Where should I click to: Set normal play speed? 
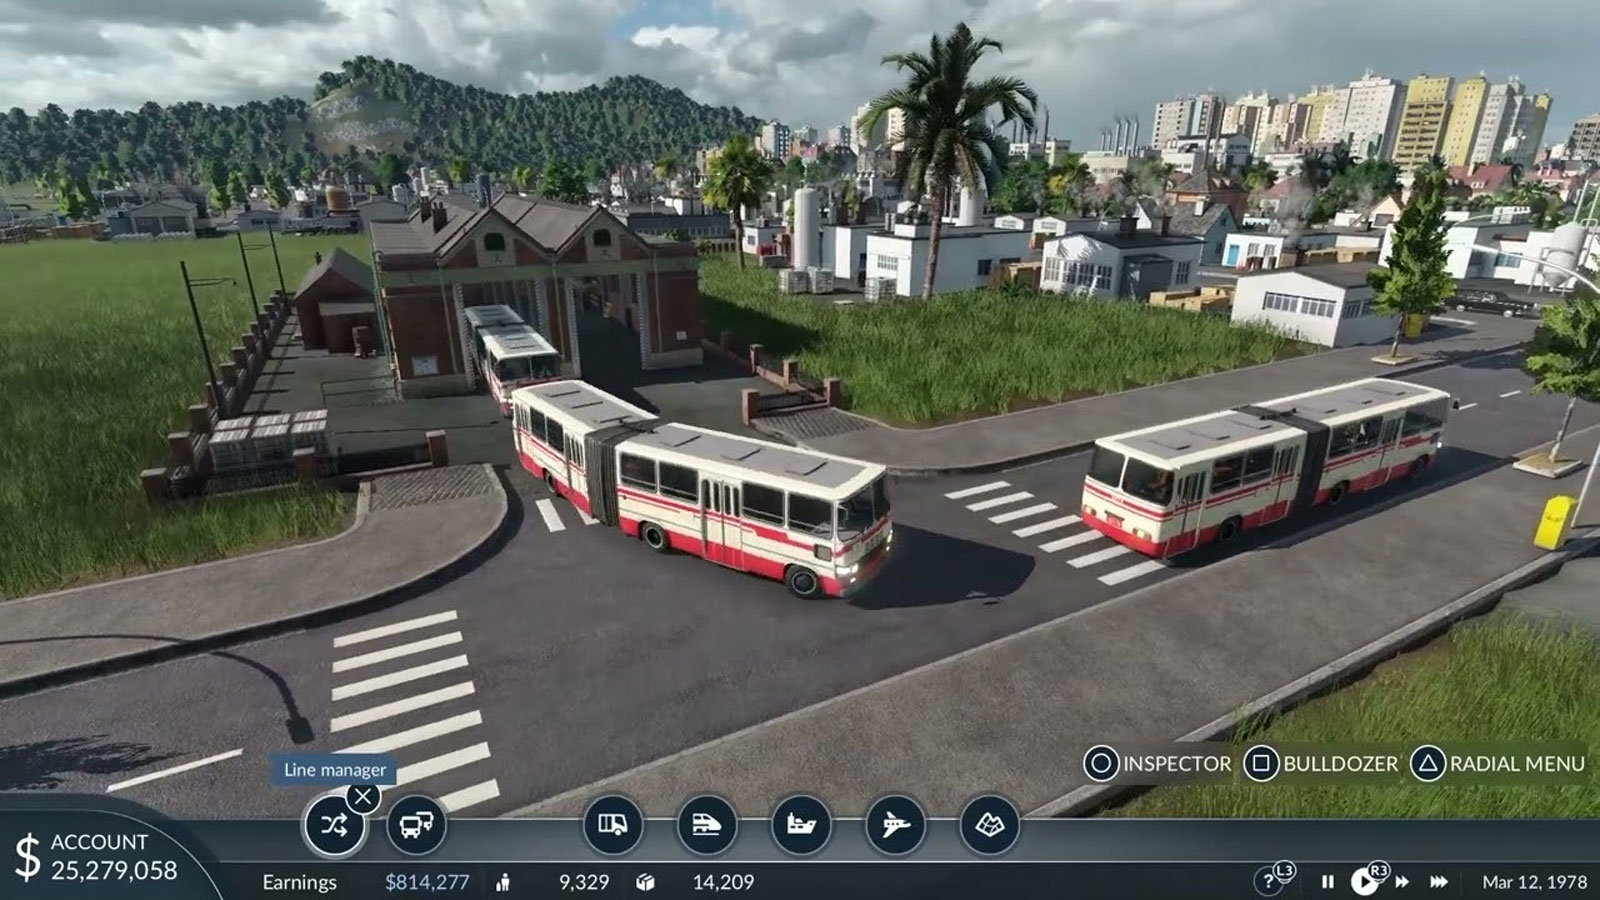click(x=1364, y=881)
